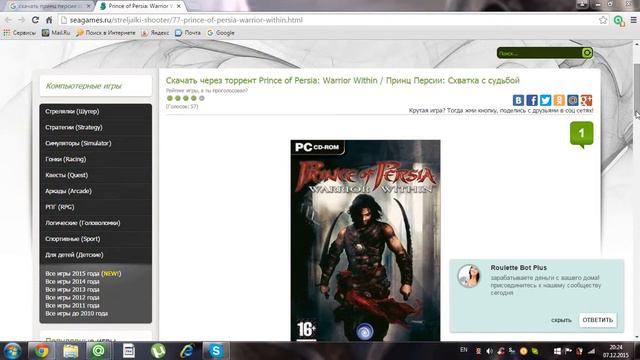Open Skype from the taskbar
This screenshot has width=640, height=360.
click(x=216, y=351)
